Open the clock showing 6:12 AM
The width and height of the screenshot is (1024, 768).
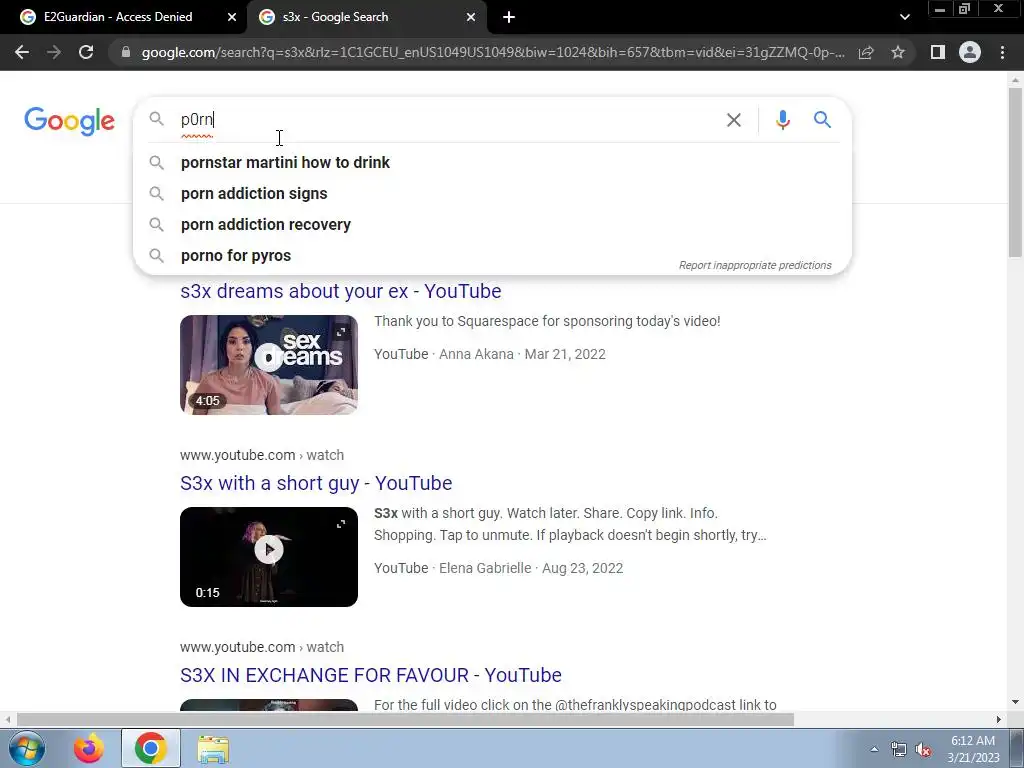click(973, 749)
